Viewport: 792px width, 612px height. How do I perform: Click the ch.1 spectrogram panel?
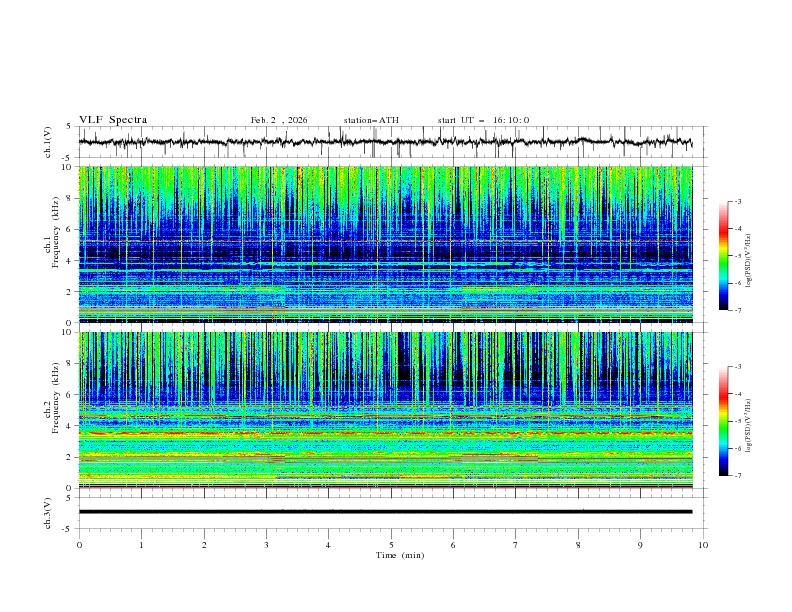click(x=385, y=244)
